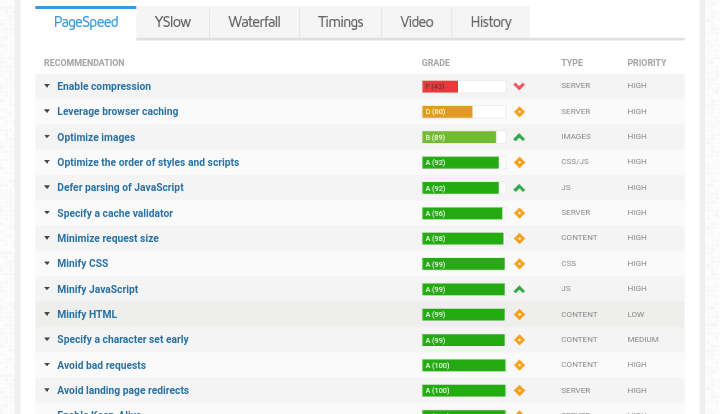Expand Specify a character set early arrow
720x414 pixels.
coord(47,340)
